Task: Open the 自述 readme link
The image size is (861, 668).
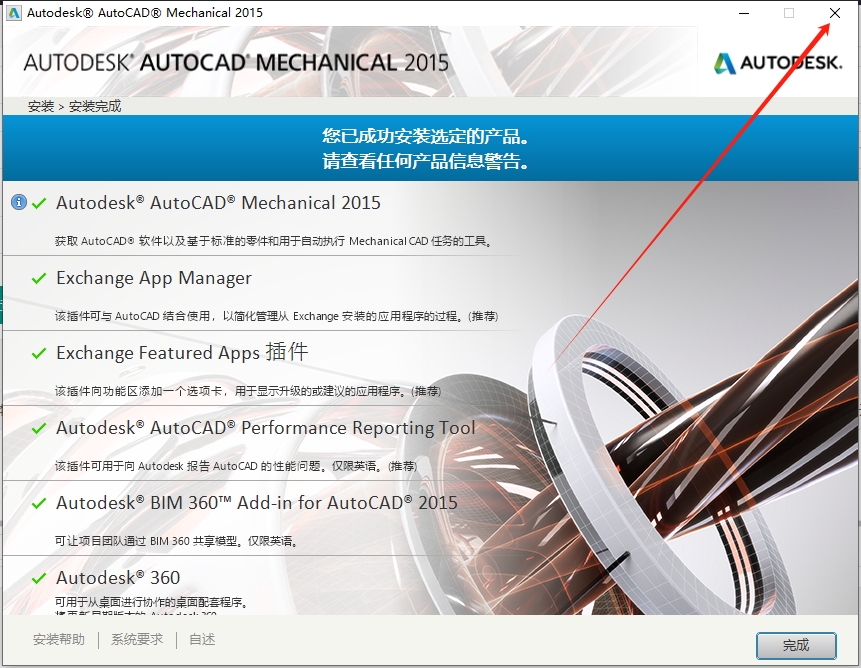Action: [202, 640]
